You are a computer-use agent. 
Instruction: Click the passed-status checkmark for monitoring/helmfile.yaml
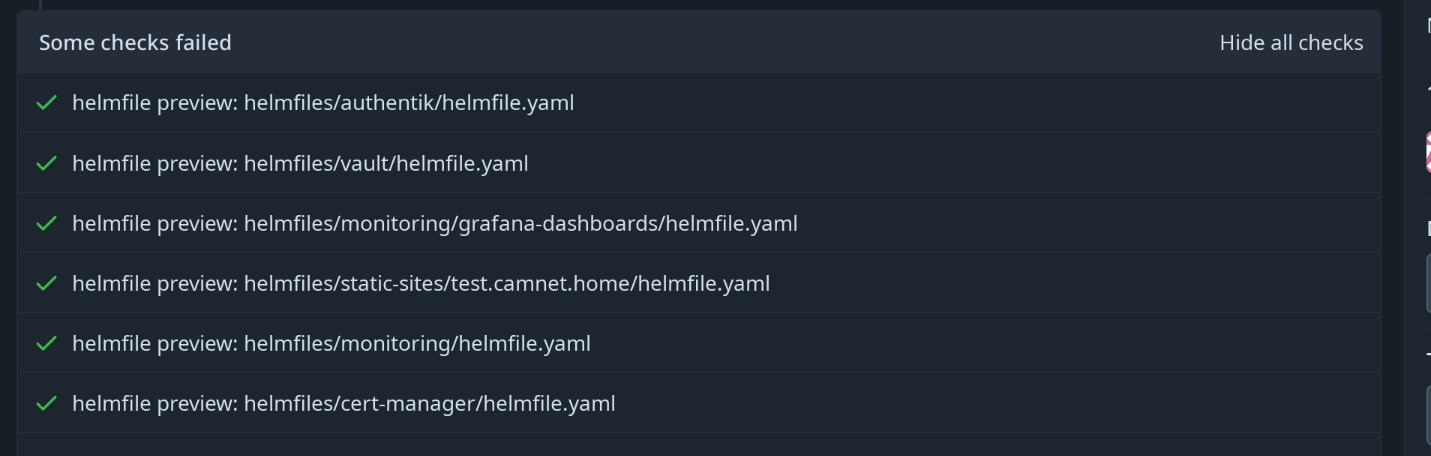pos(46,343)
